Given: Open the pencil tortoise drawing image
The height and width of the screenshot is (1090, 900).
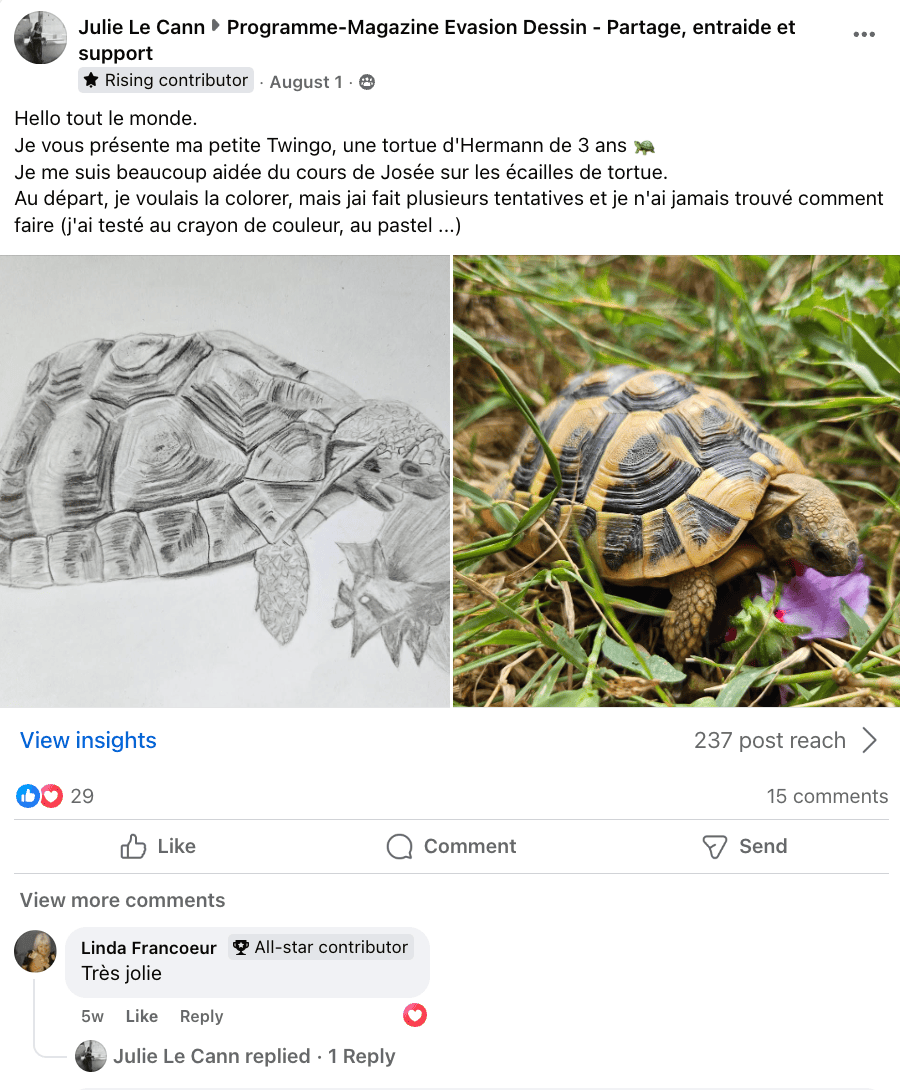Looking at the screenshot, I should pyautogui.click(x=224, y=481).
